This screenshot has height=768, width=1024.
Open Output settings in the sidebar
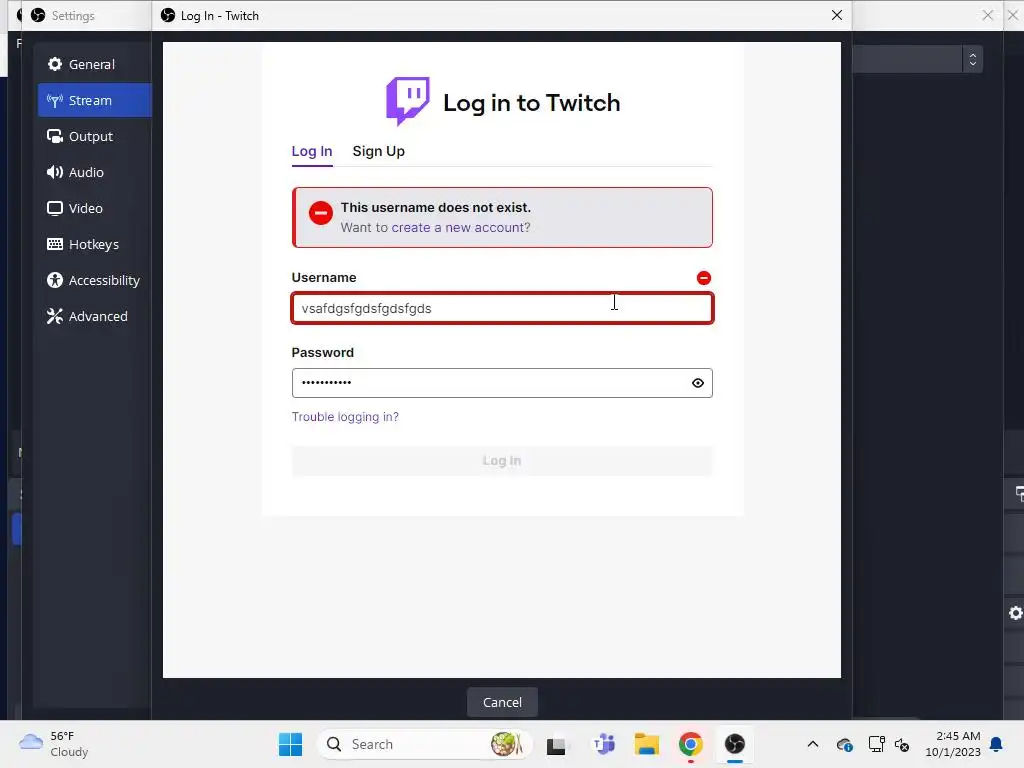click(94, 136)
